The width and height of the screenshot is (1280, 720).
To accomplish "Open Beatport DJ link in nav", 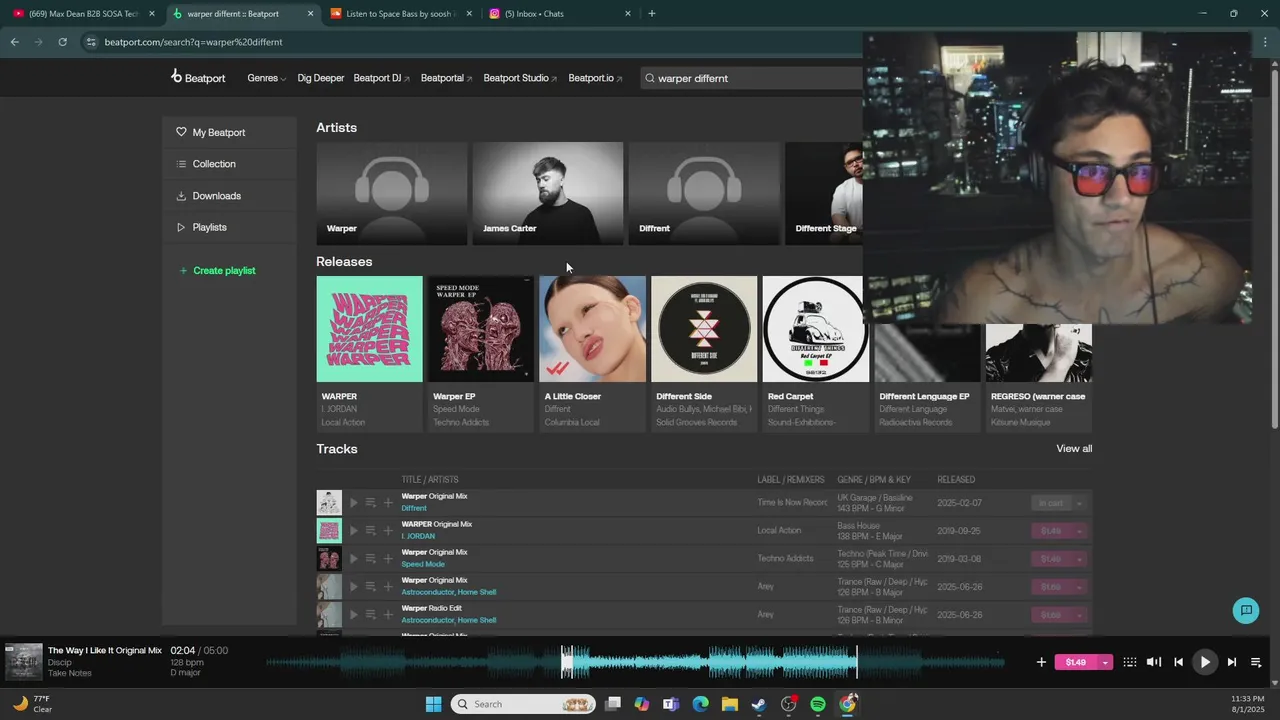I will tap(381, 78).
